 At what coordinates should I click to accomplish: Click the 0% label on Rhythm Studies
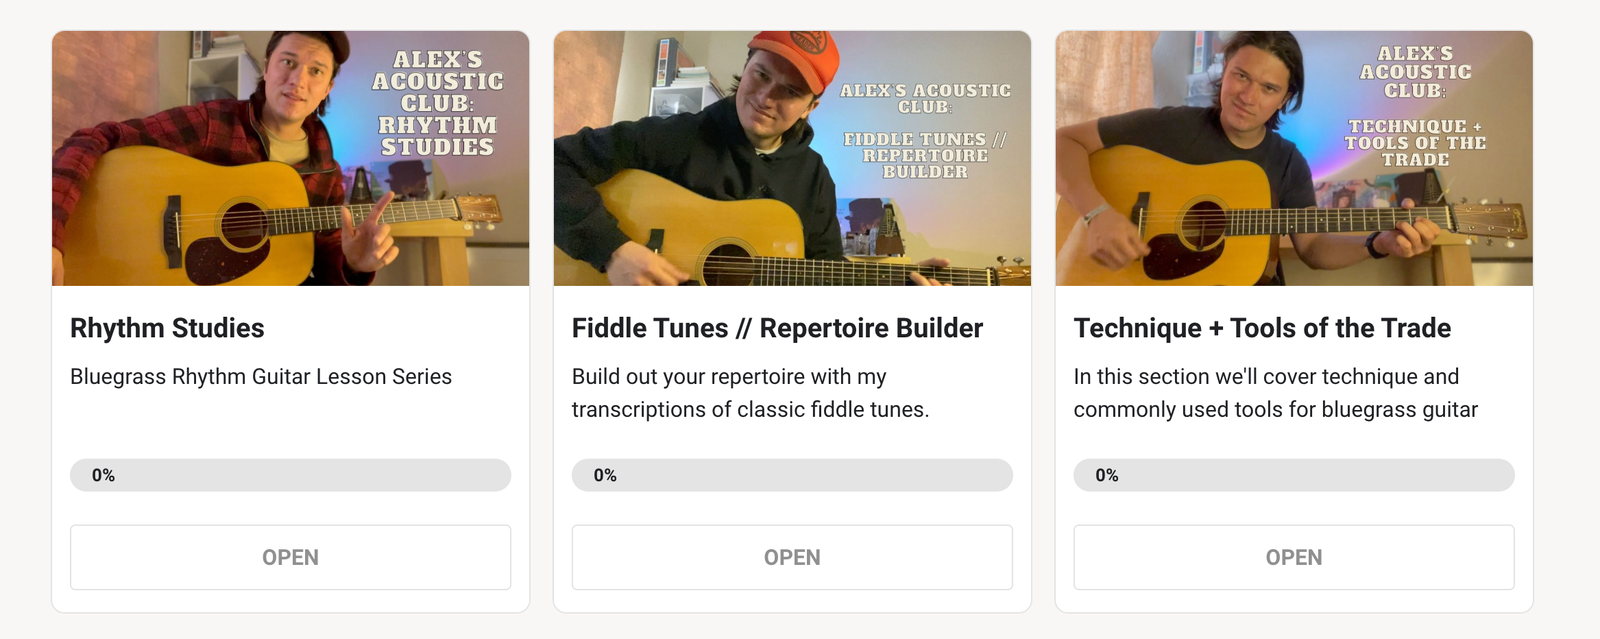point(103,475)
